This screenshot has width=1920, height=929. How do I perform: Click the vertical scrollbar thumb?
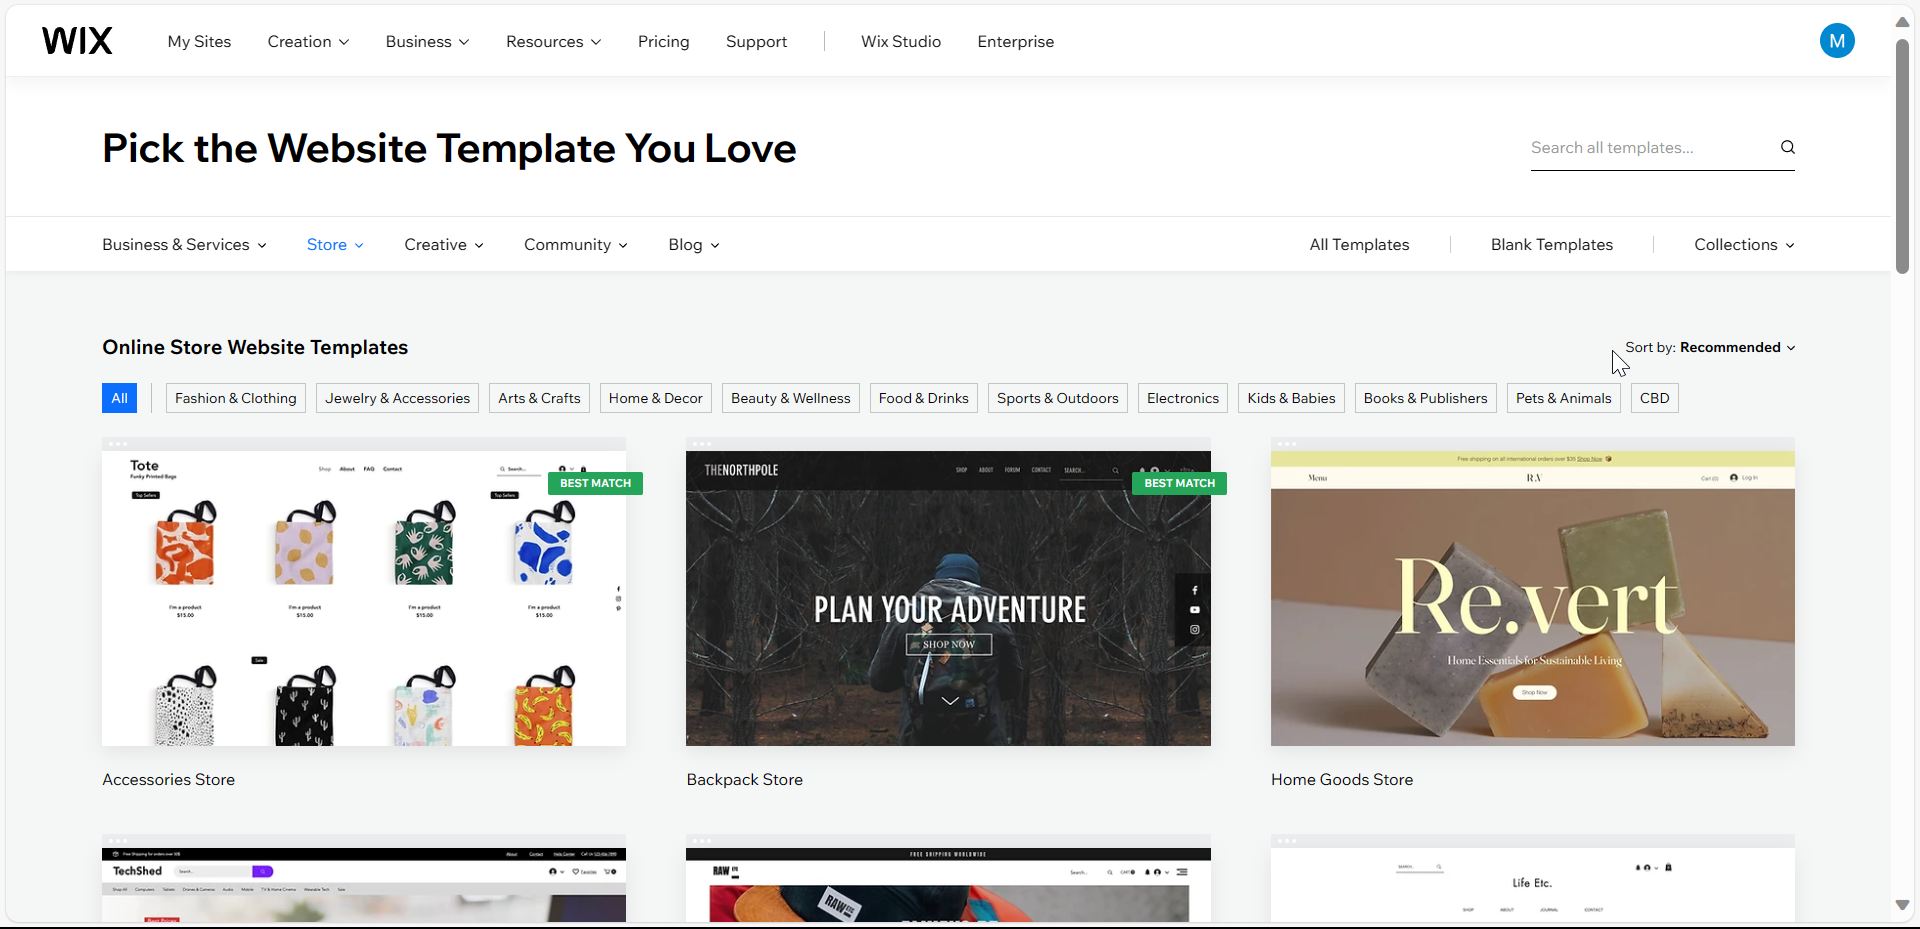click(1902, 156)
